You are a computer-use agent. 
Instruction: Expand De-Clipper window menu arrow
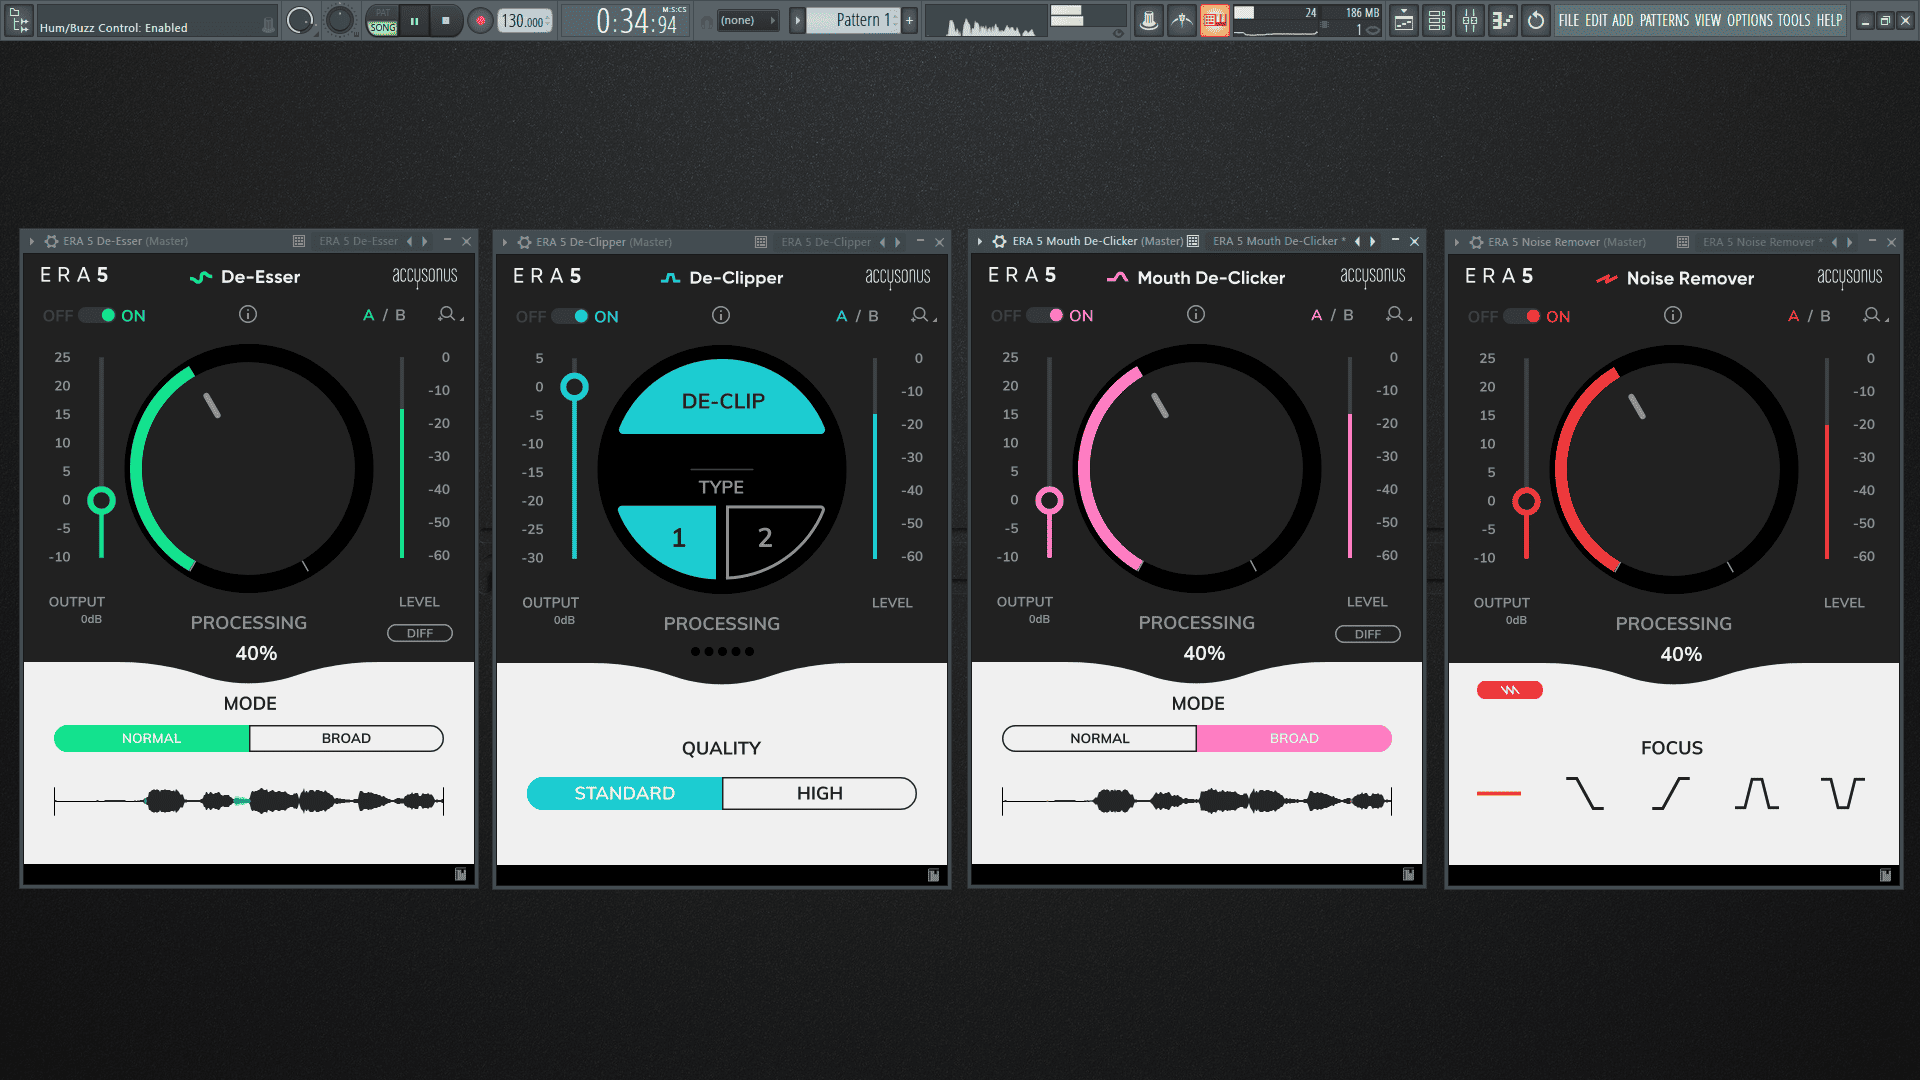click(x=505, y=242)
